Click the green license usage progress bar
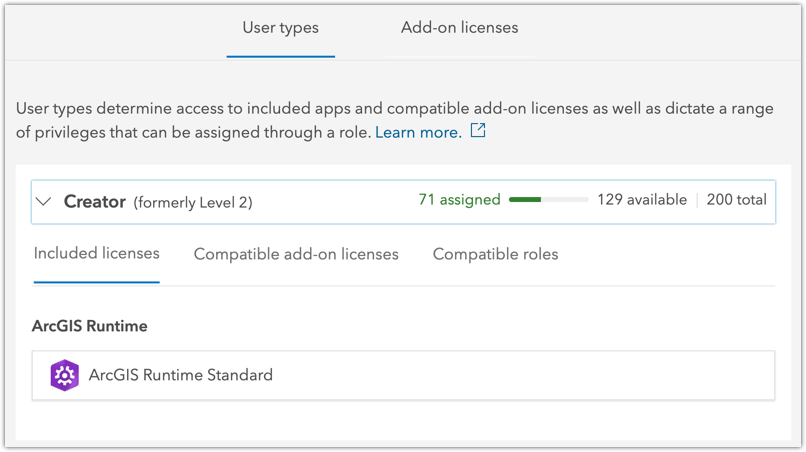Image resolution: width=806 pixels, height=452 pixels. [x=548, y=200]
